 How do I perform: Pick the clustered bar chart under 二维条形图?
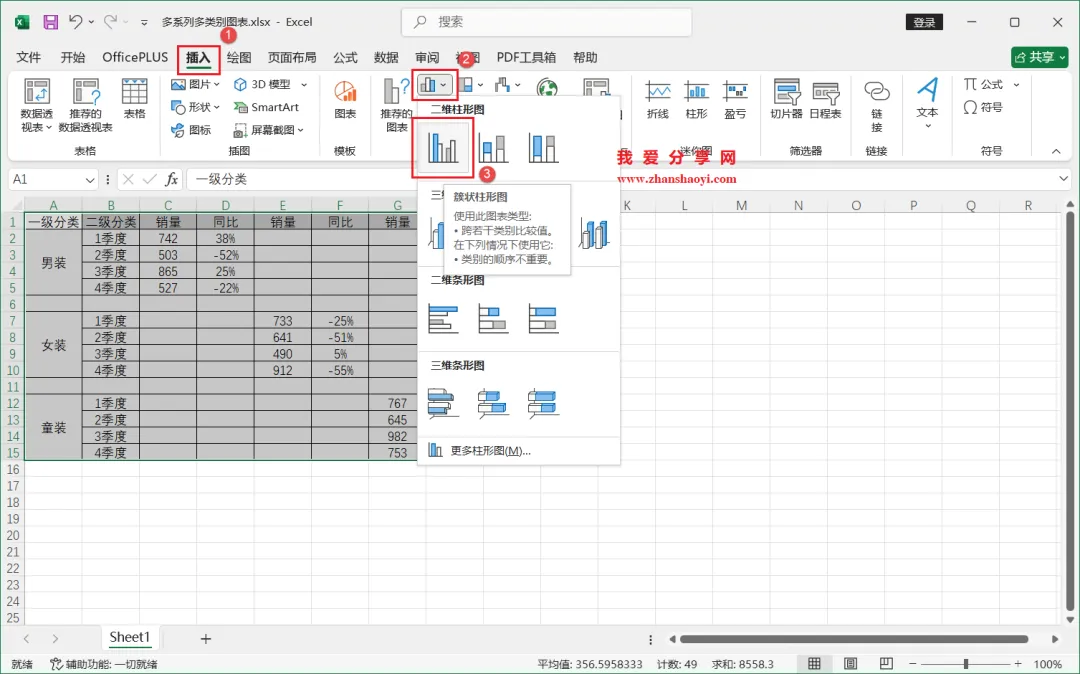click(442, 319)
